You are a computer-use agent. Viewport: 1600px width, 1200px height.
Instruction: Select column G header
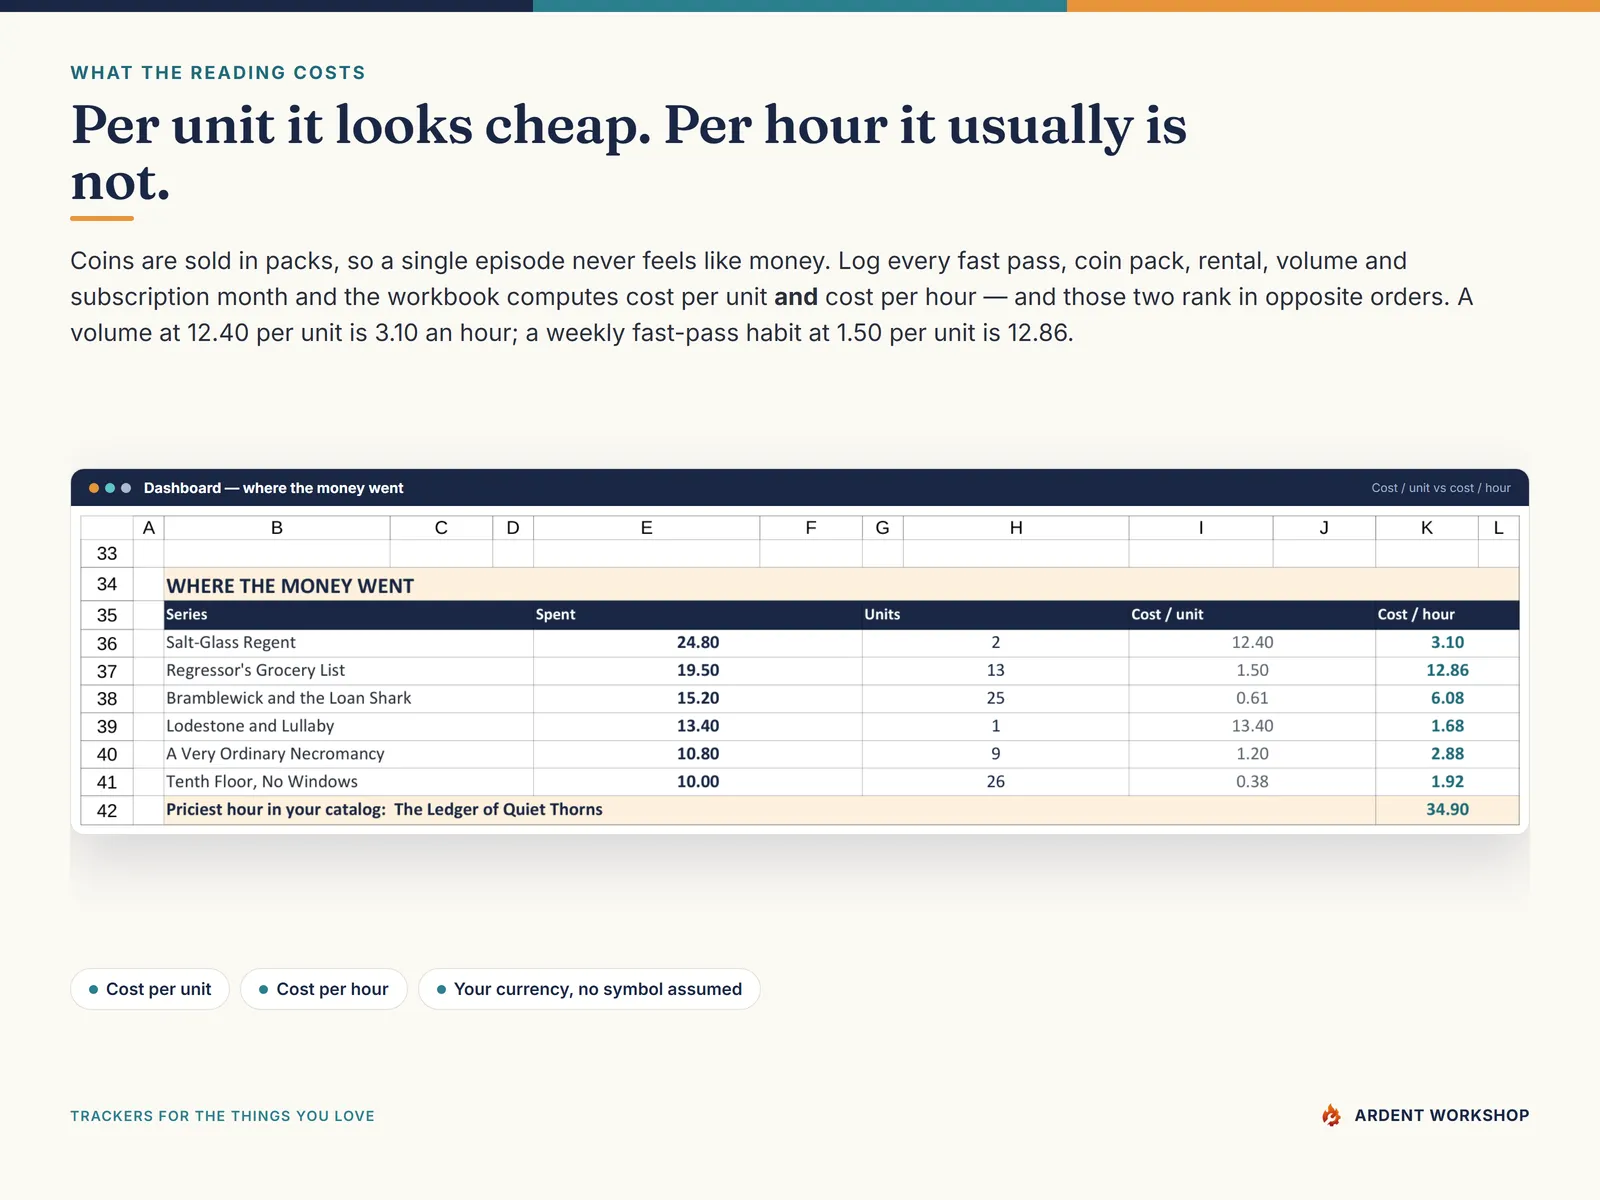click(883, 528)
